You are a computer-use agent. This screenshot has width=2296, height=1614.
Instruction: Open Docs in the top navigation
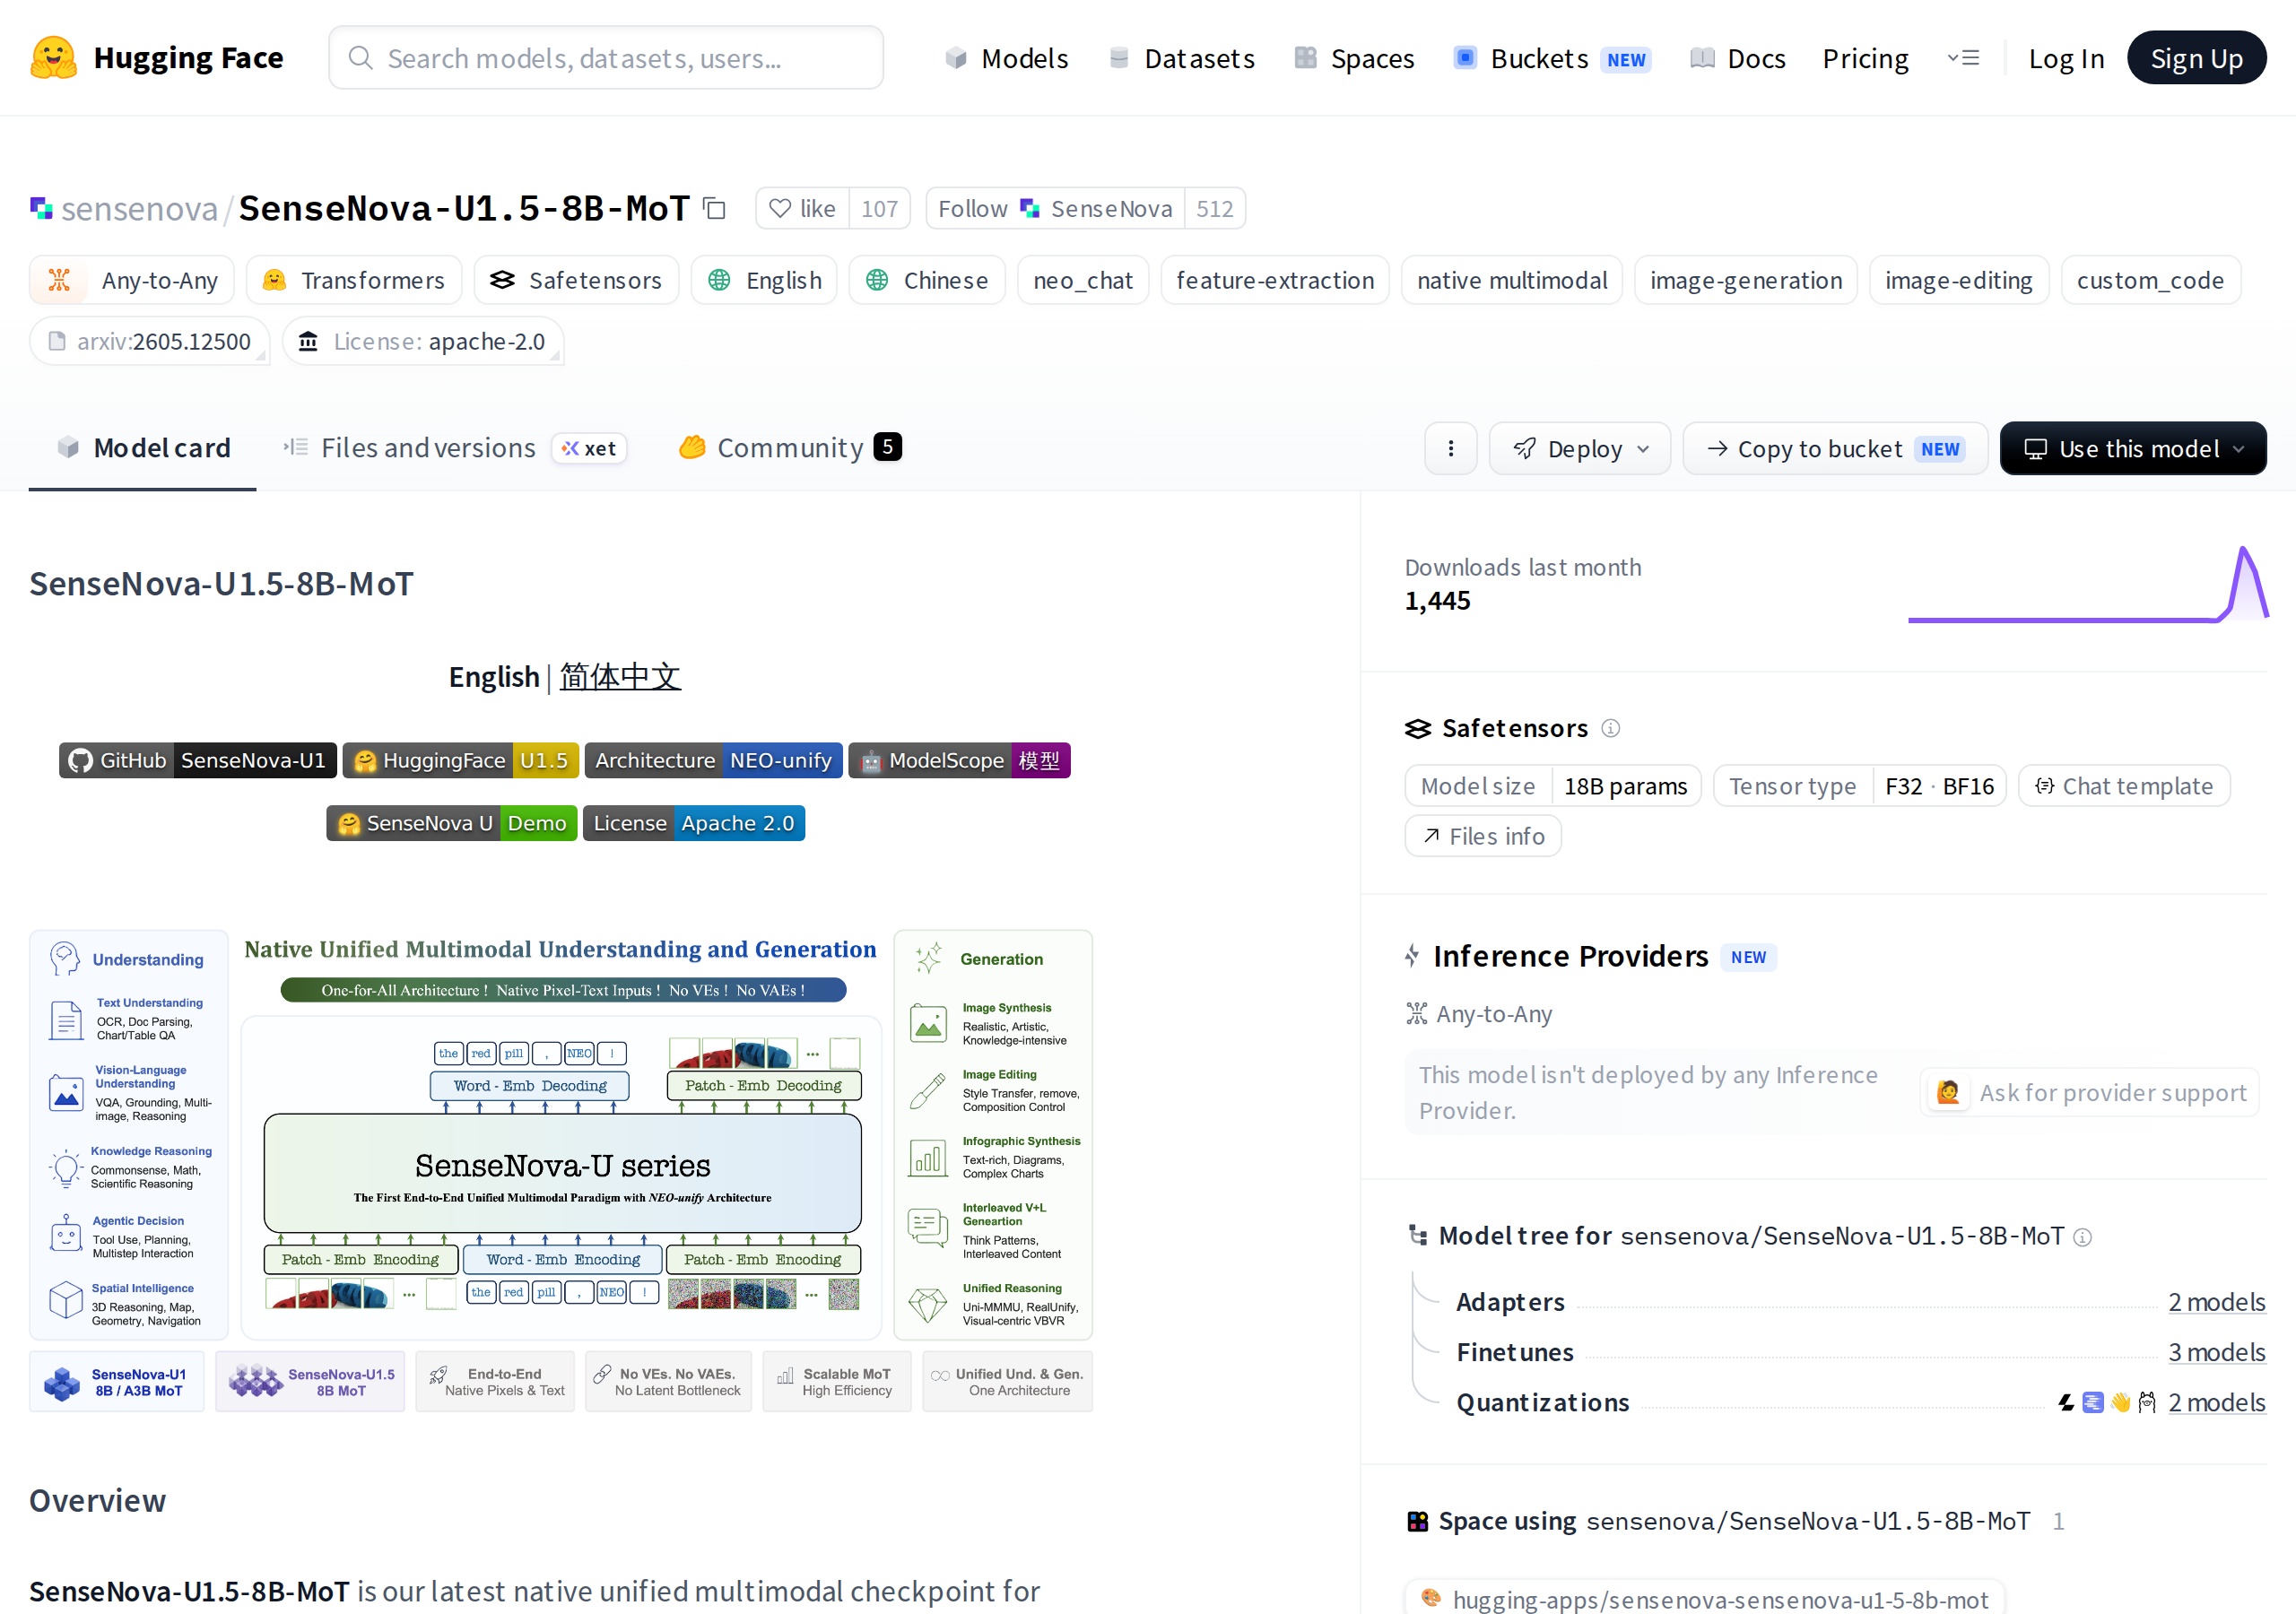(x=1738, y=58)
